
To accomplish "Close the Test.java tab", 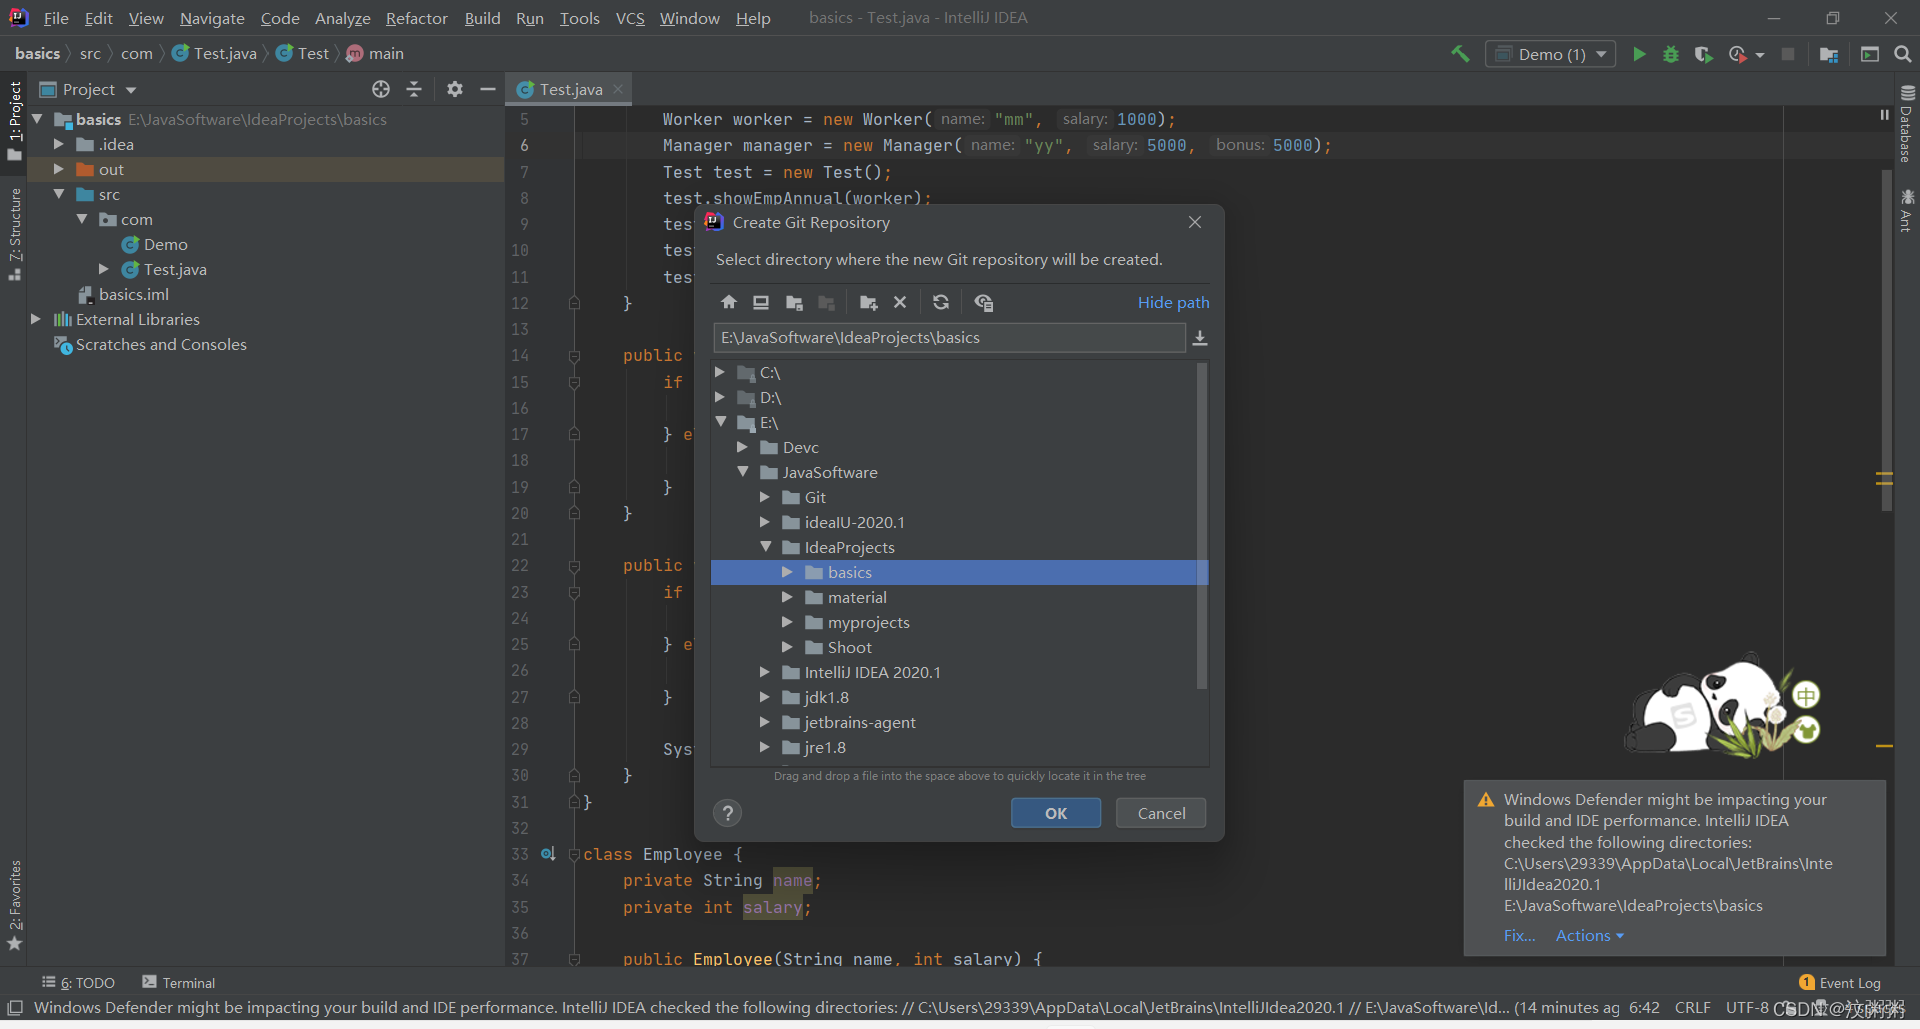I will coord(619,89).
